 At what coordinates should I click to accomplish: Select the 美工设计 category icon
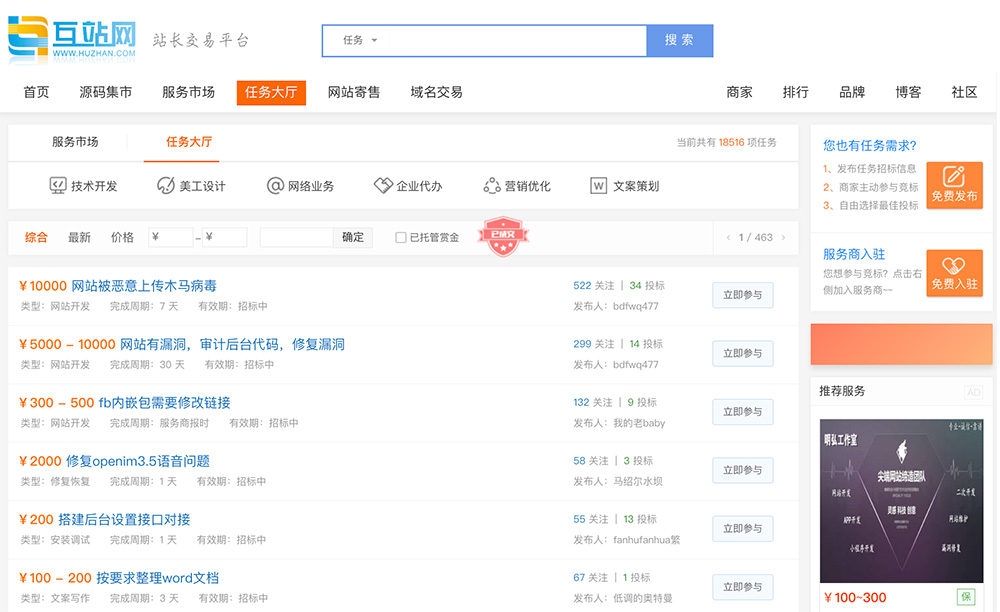(166, 186)
